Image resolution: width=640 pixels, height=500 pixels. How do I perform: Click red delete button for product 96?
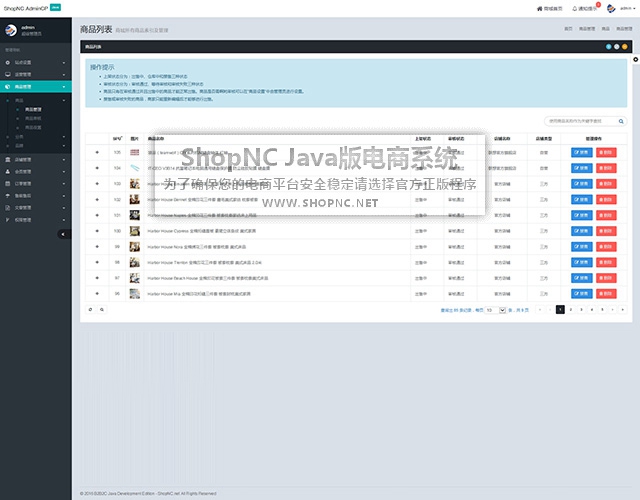pos(606,293)
